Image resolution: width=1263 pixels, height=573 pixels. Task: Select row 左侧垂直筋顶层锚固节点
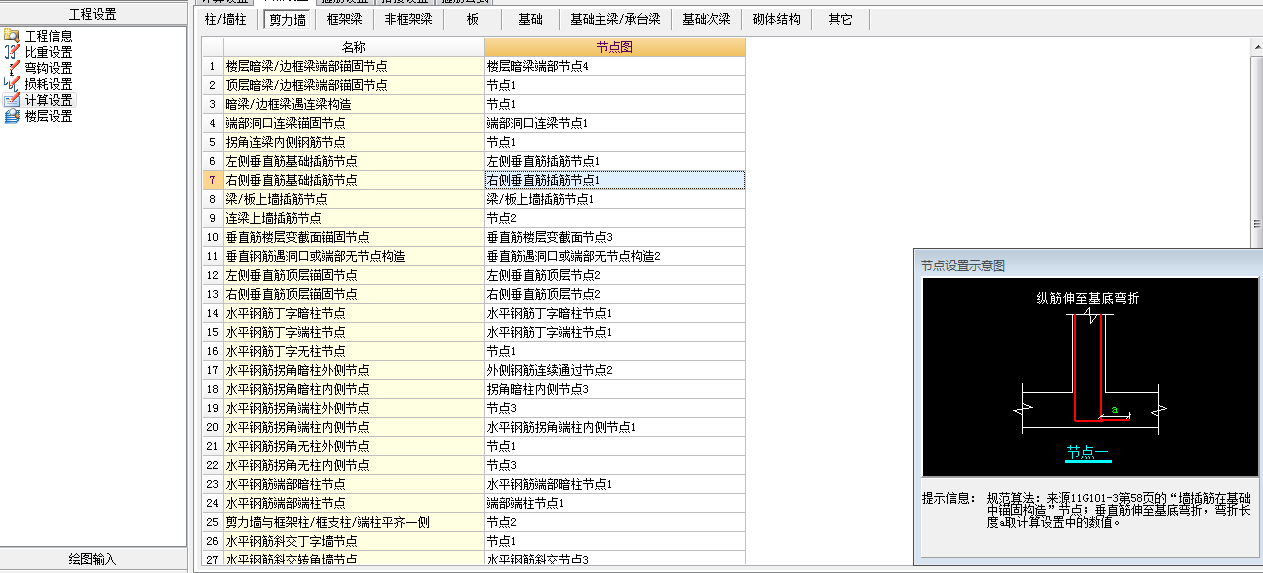354,275
